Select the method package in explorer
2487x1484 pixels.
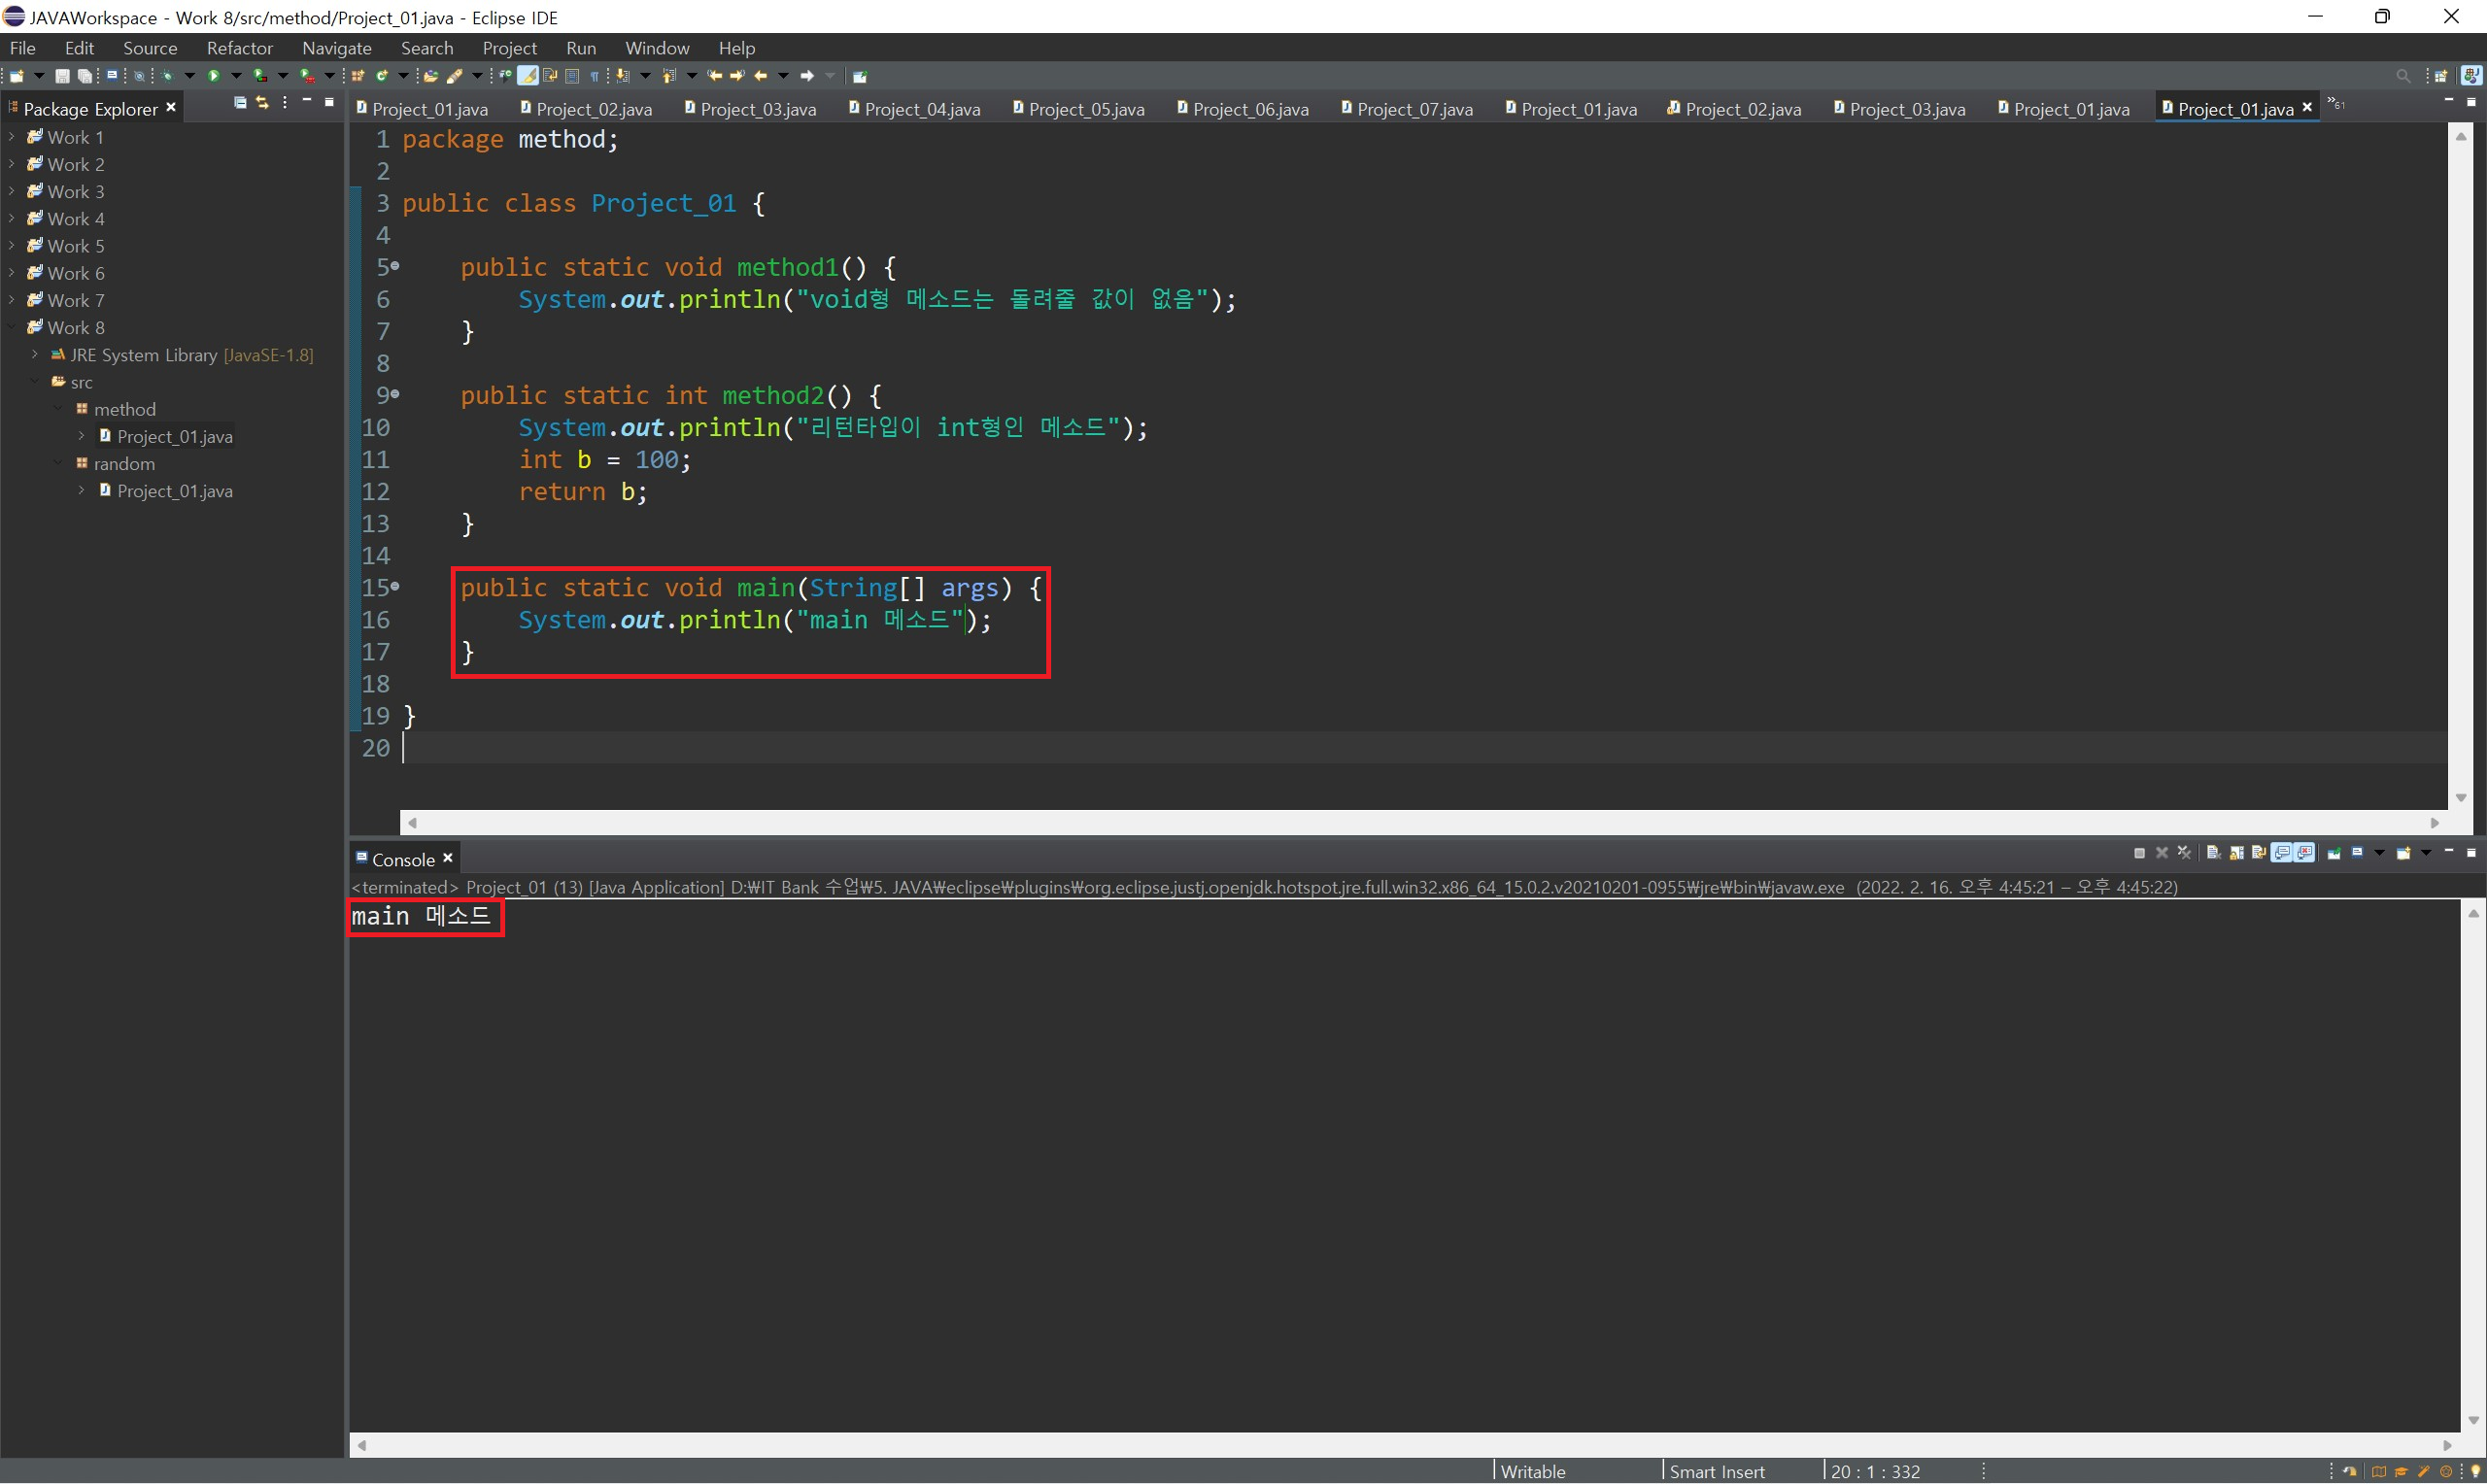pos(124,409)
